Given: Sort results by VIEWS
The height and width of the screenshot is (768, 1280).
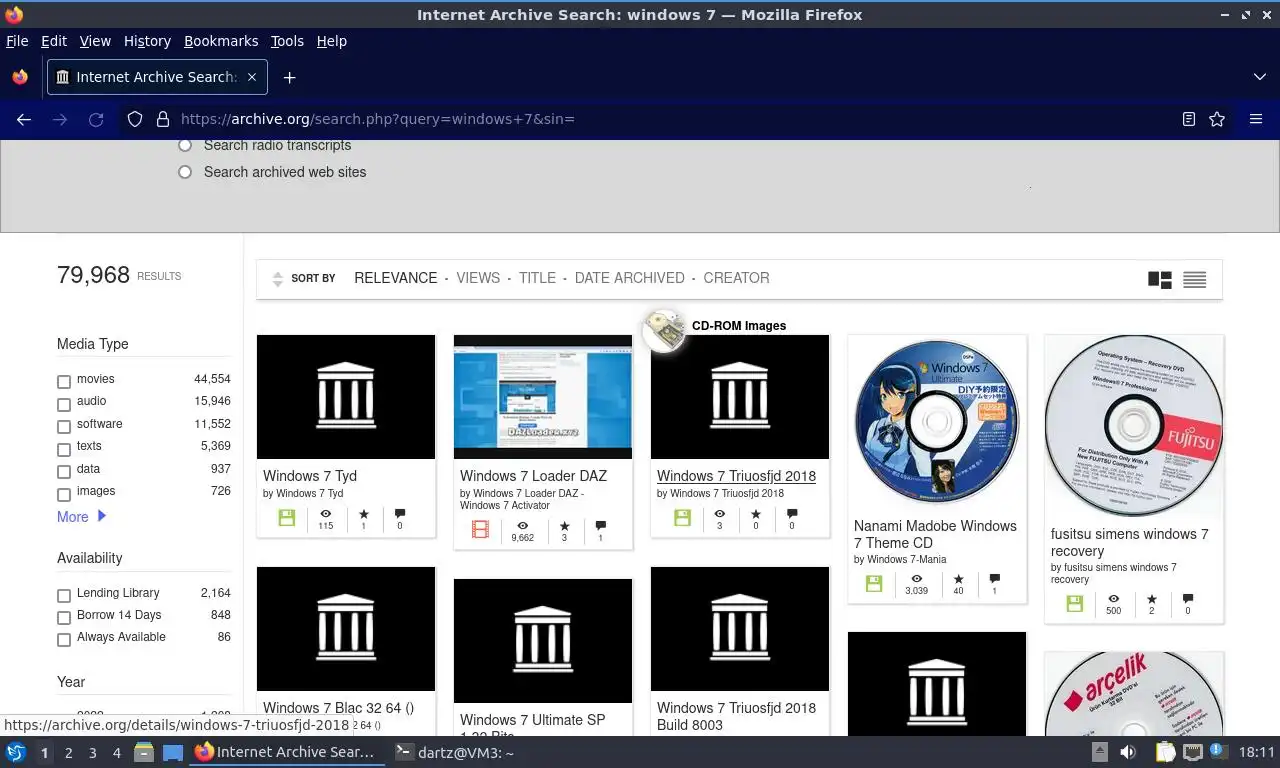Looking at the screenshot, I should [478, 278].
